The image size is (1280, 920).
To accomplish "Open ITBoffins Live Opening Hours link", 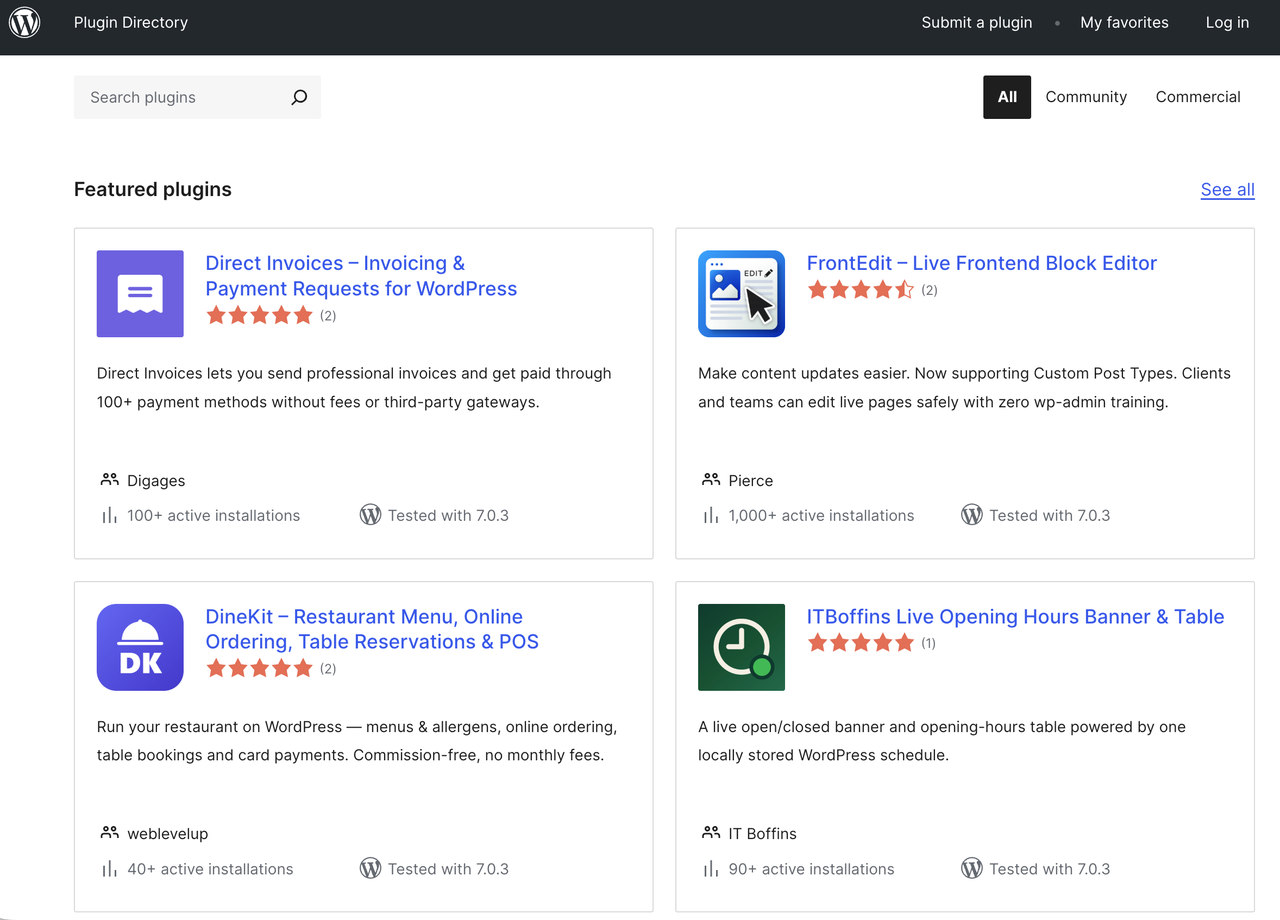I will 1016,617.
